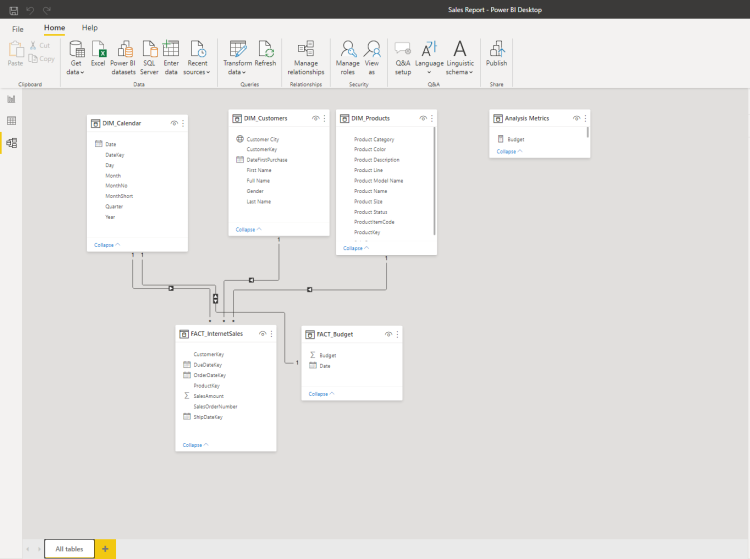This screenshot has width=750, height=559.
Task: Select the Home ribbon tab
Action: (55, 28)
